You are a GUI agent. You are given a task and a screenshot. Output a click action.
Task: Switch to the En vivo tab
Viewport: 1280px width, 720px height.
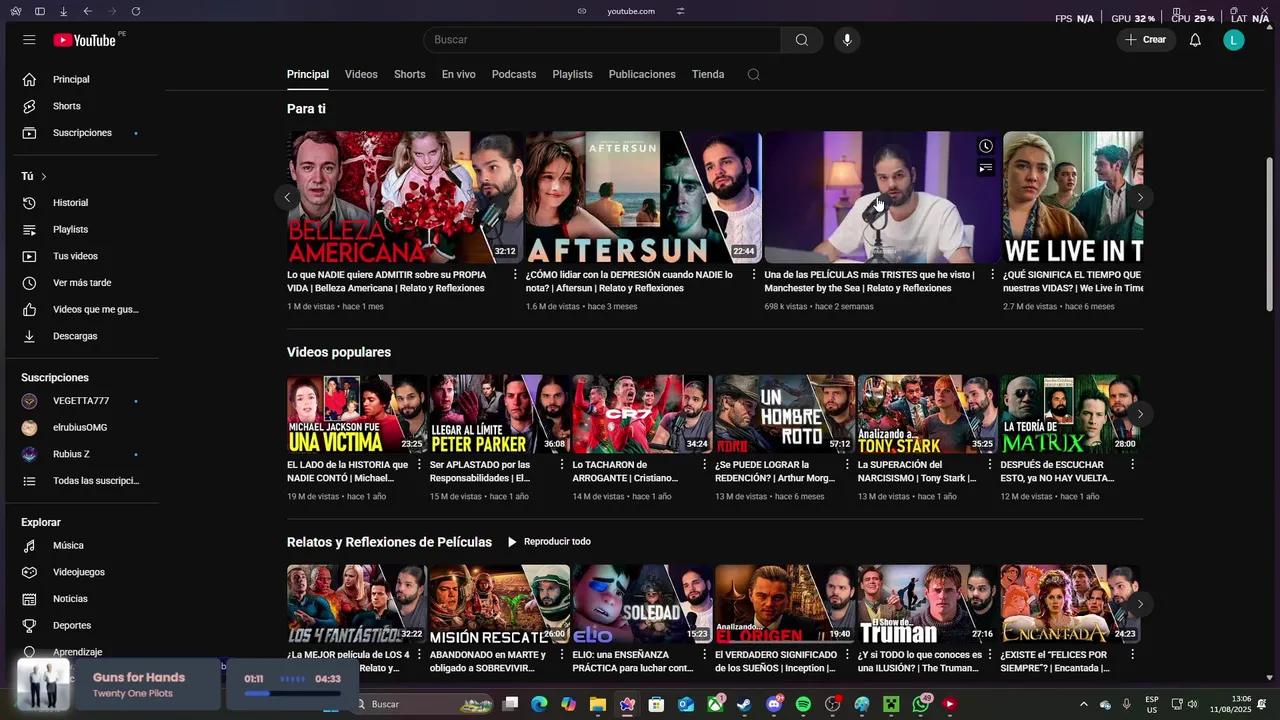coord(459,74)
